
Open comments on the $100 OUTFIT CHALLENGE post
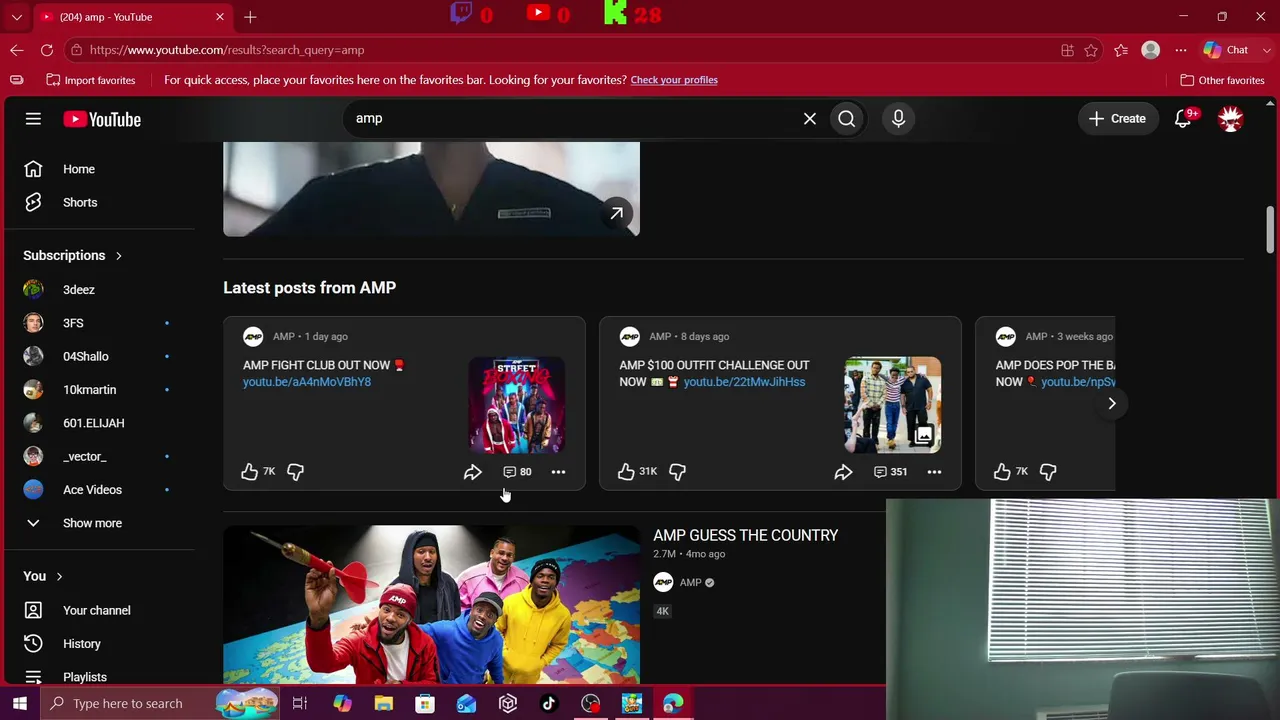click(x=890, y=471)
